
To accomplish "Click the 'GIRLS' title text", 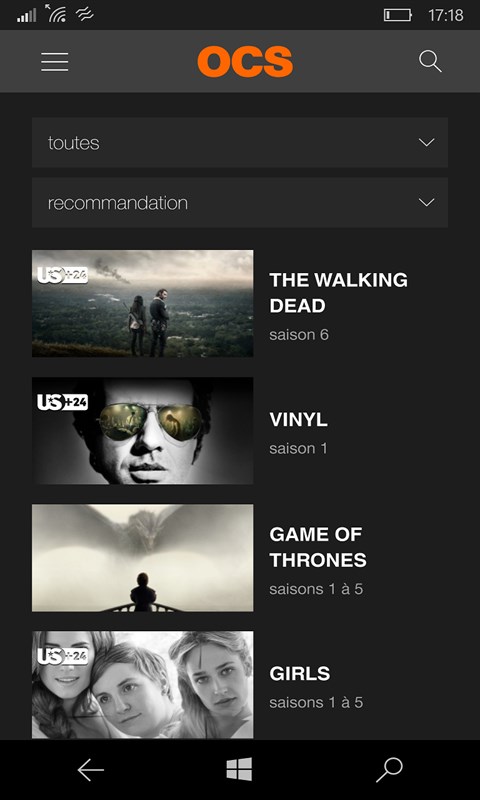I will pyautogui.click(x=299, y=673).
